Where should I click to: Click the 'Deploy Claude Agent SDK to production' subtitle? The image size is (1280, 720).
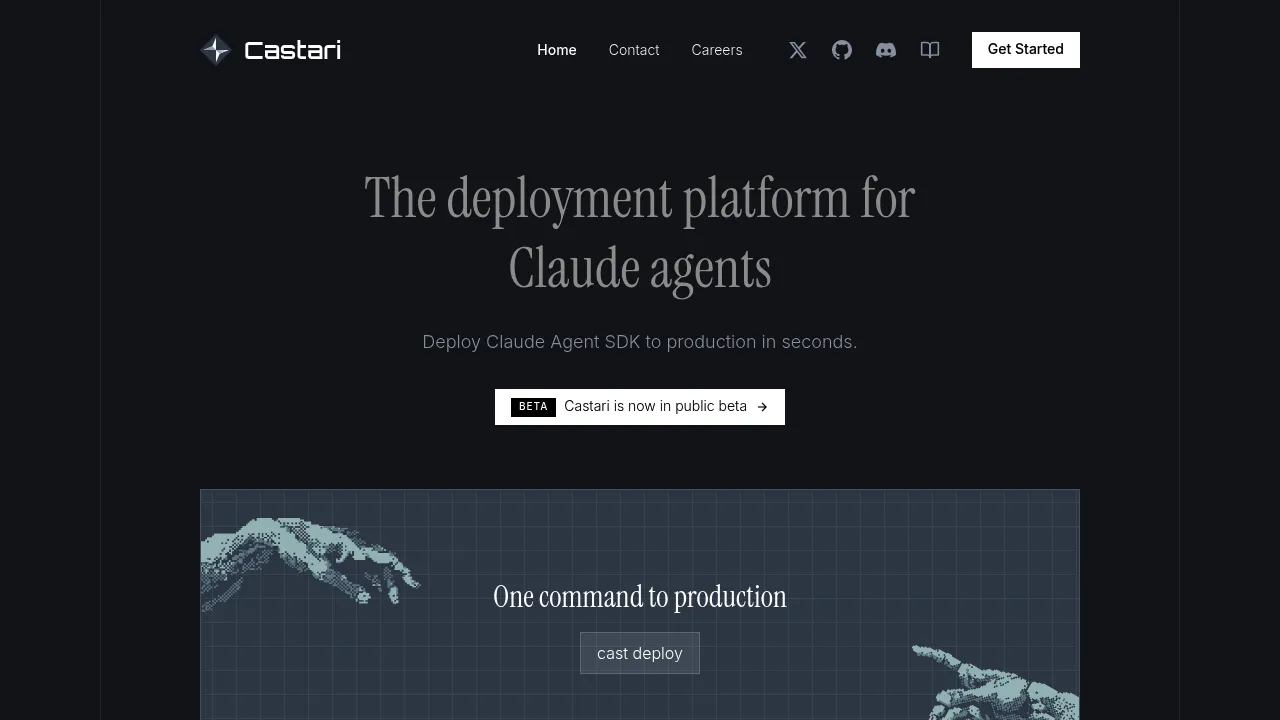tap(640, 342)
